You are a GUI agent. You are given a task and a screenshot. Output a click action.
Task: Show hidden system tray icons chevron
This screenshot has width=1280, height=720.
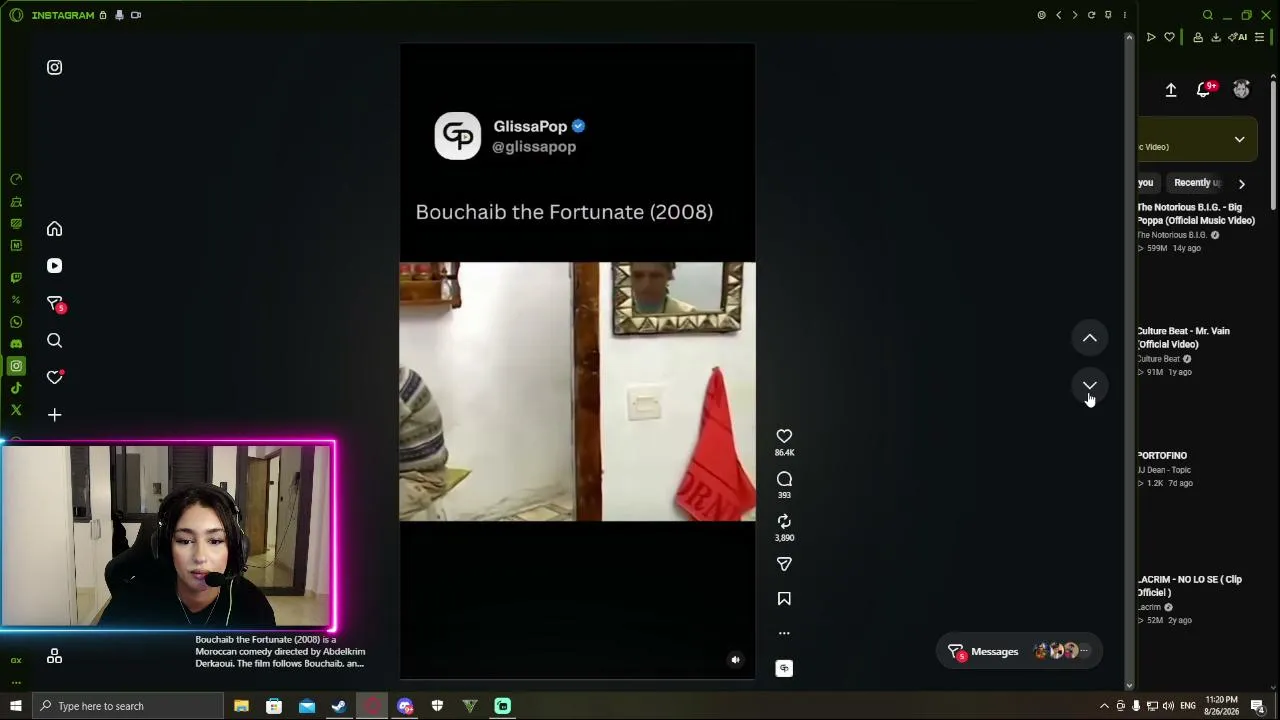point(1104,706)
